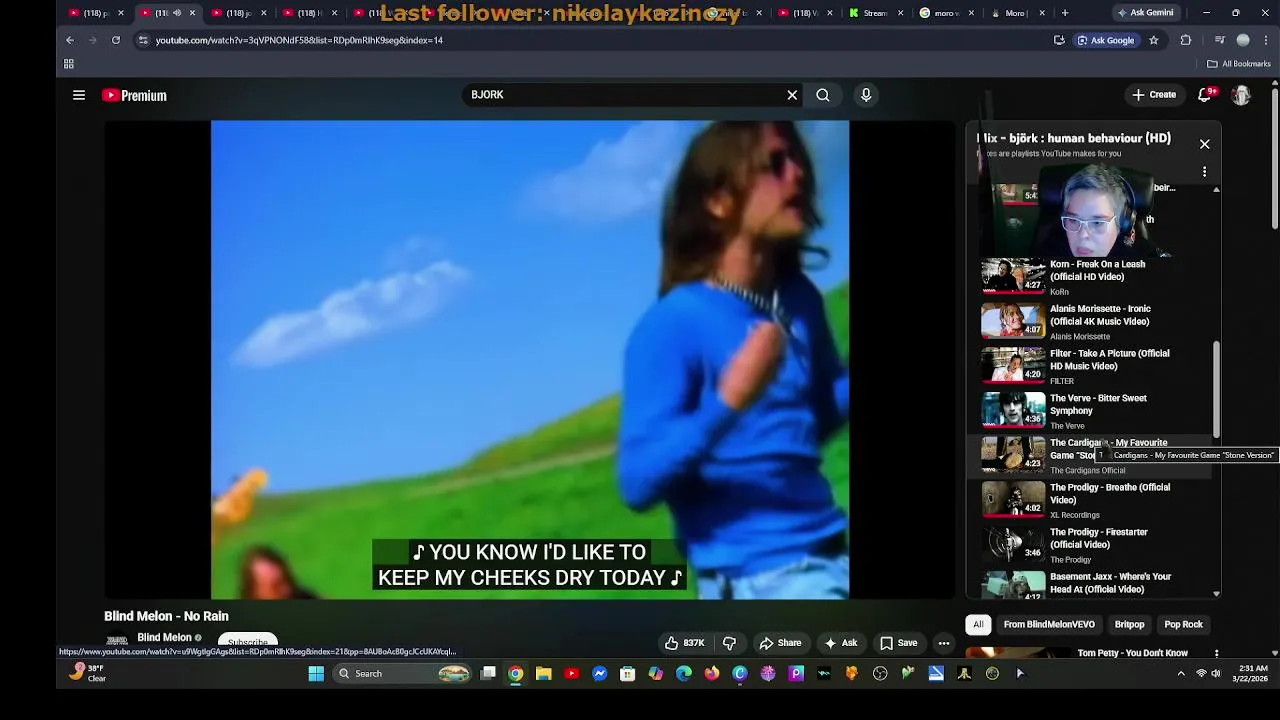The height and width of the screenshot is (720, 1280).
Task: Show hidden system tray icons chevron
Action: pyautogui.click(x=1181, y=674)
